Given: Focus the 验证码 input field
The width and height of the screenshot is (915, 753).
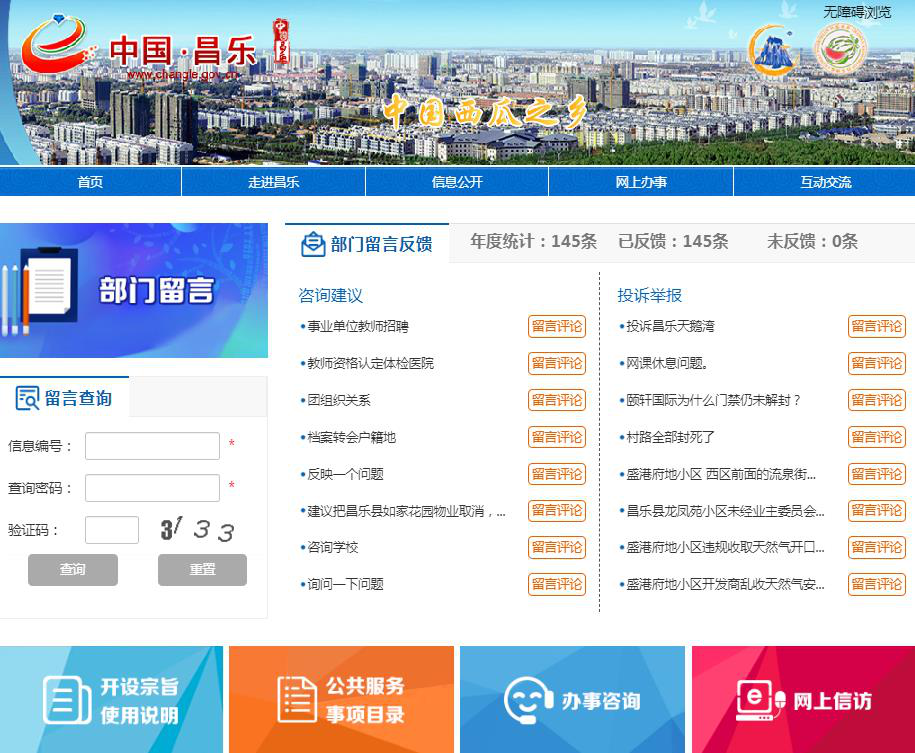Looking at the screenshot, I should tap(112, 530).
